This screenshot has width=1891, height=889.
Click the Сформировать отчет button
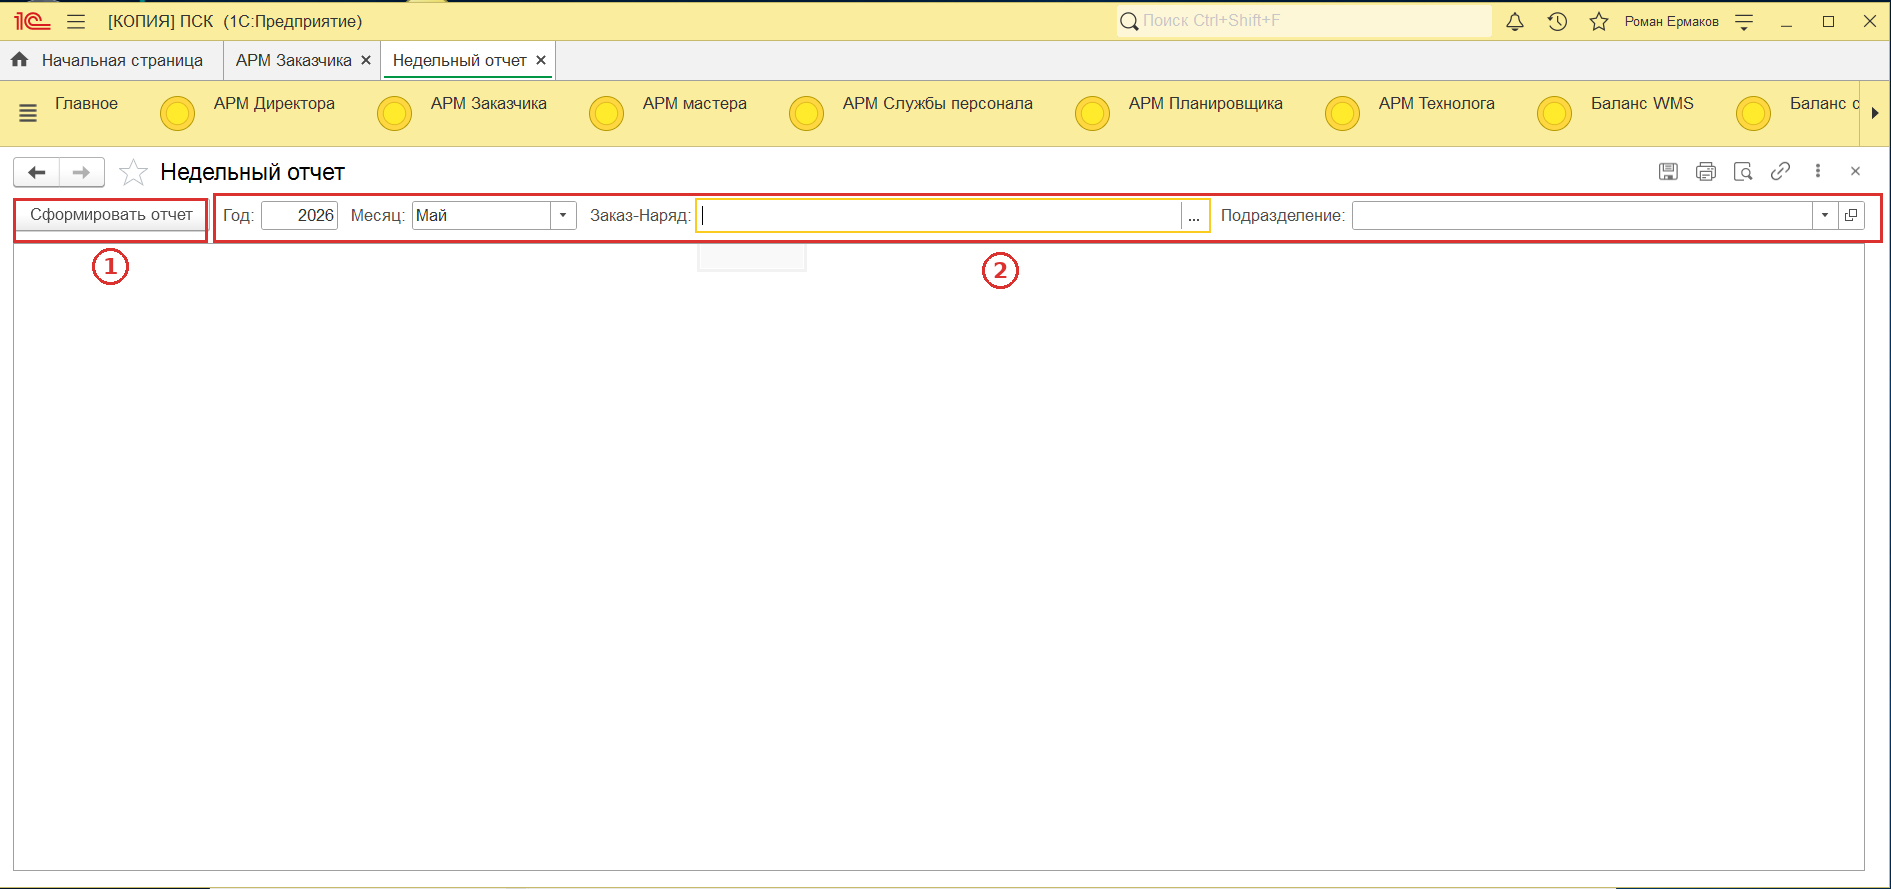pos(111,215)
